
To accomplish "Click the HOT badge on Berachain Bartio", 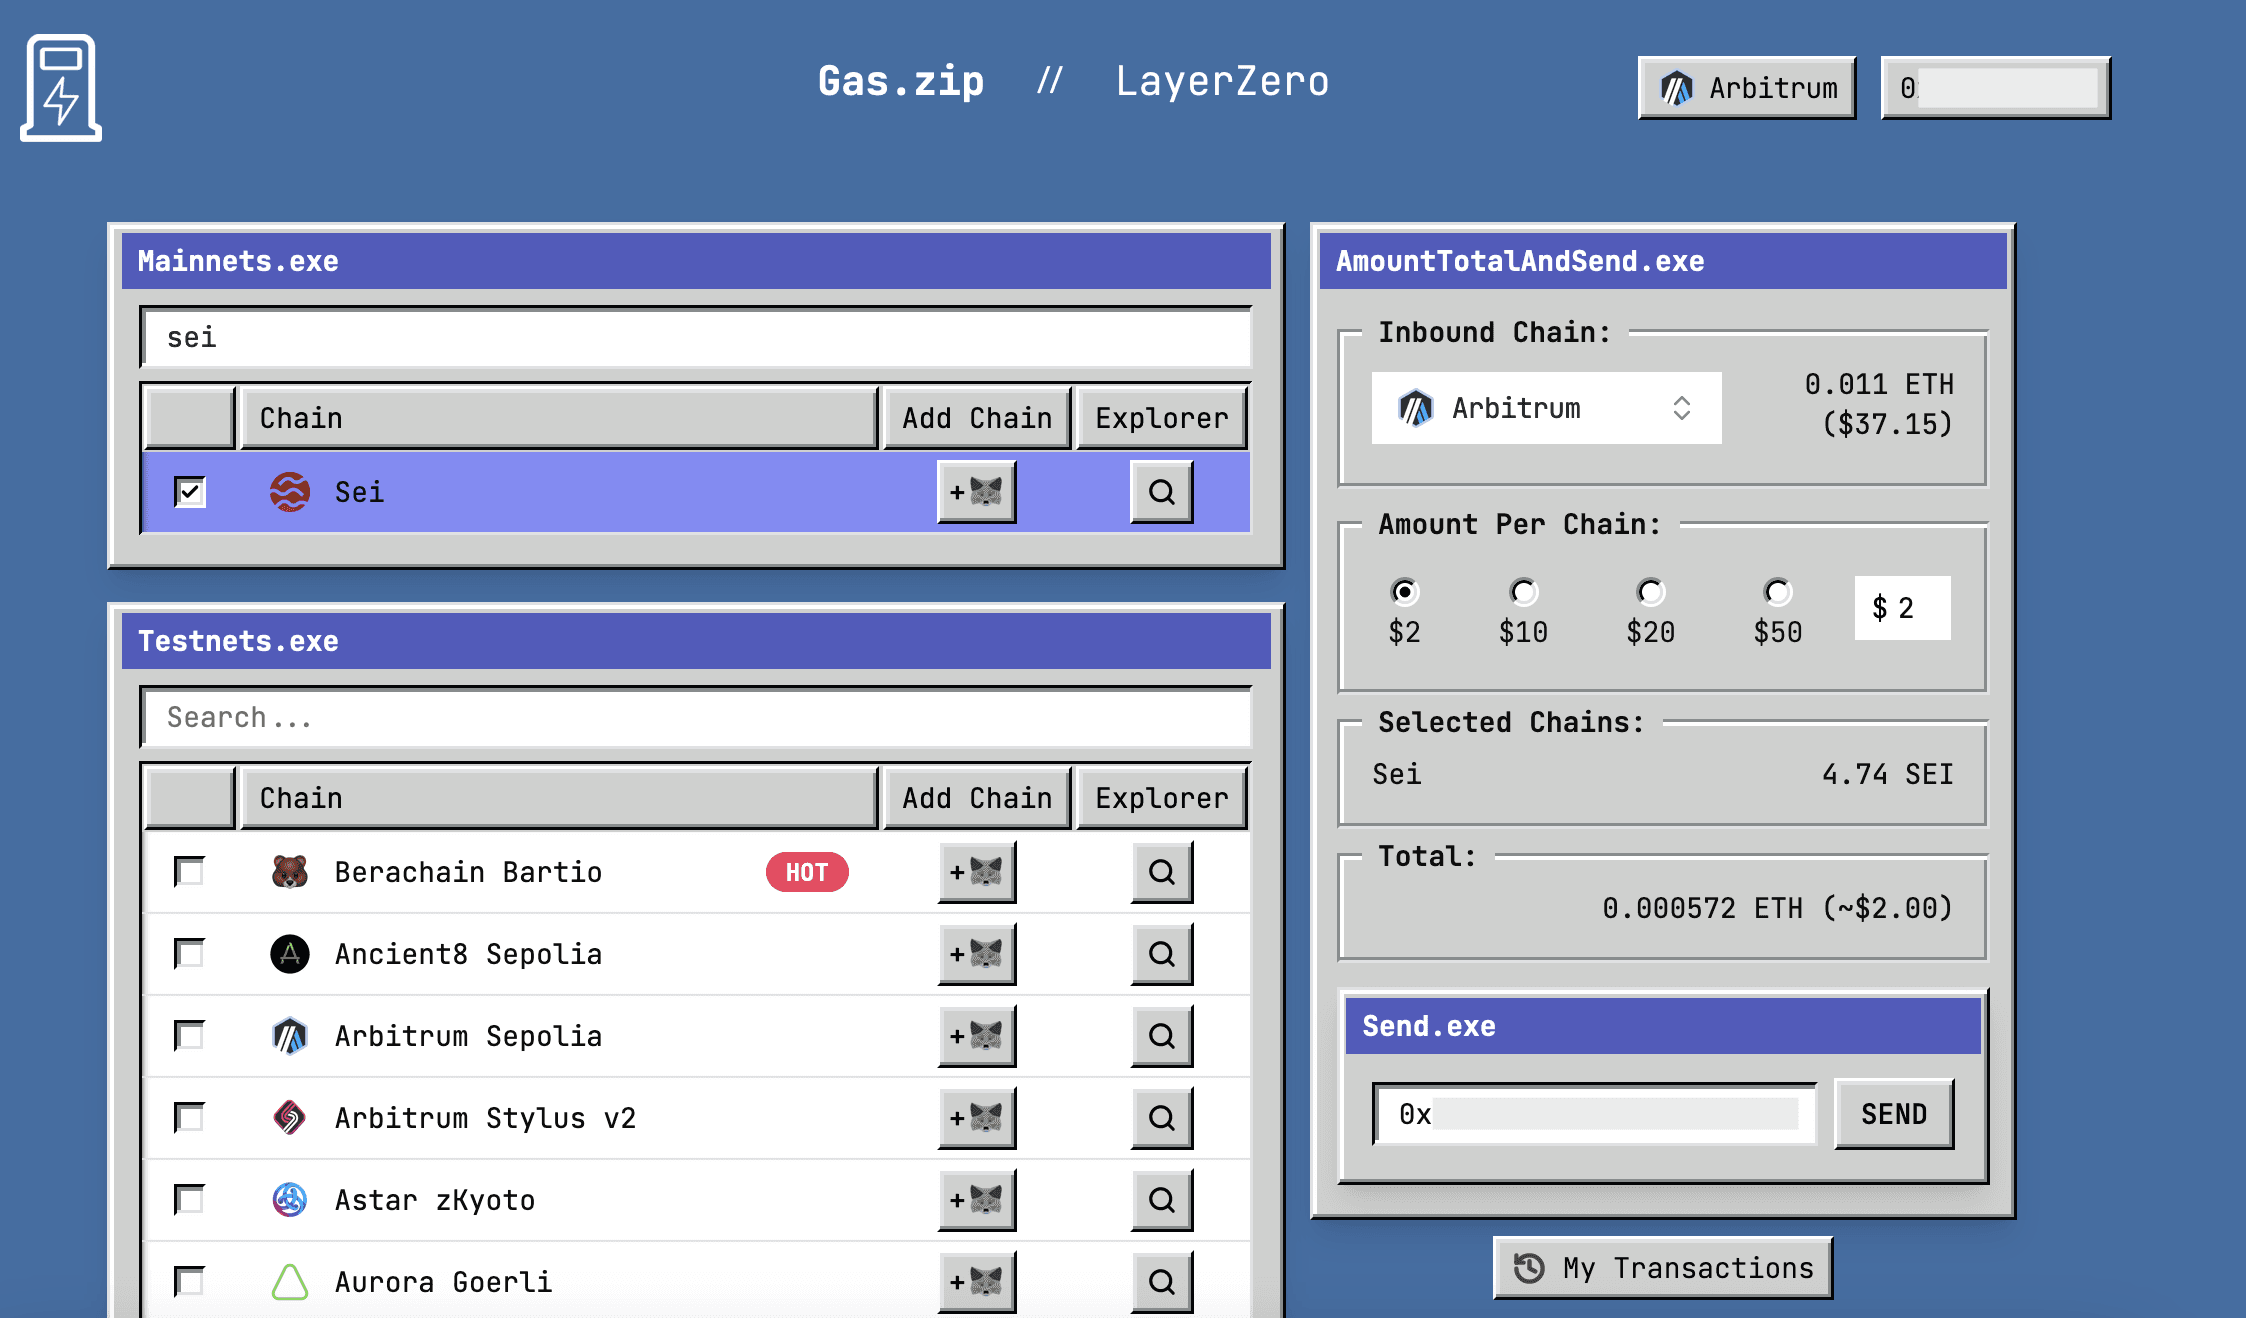I will pyautogui.click(x=807, y=872).
